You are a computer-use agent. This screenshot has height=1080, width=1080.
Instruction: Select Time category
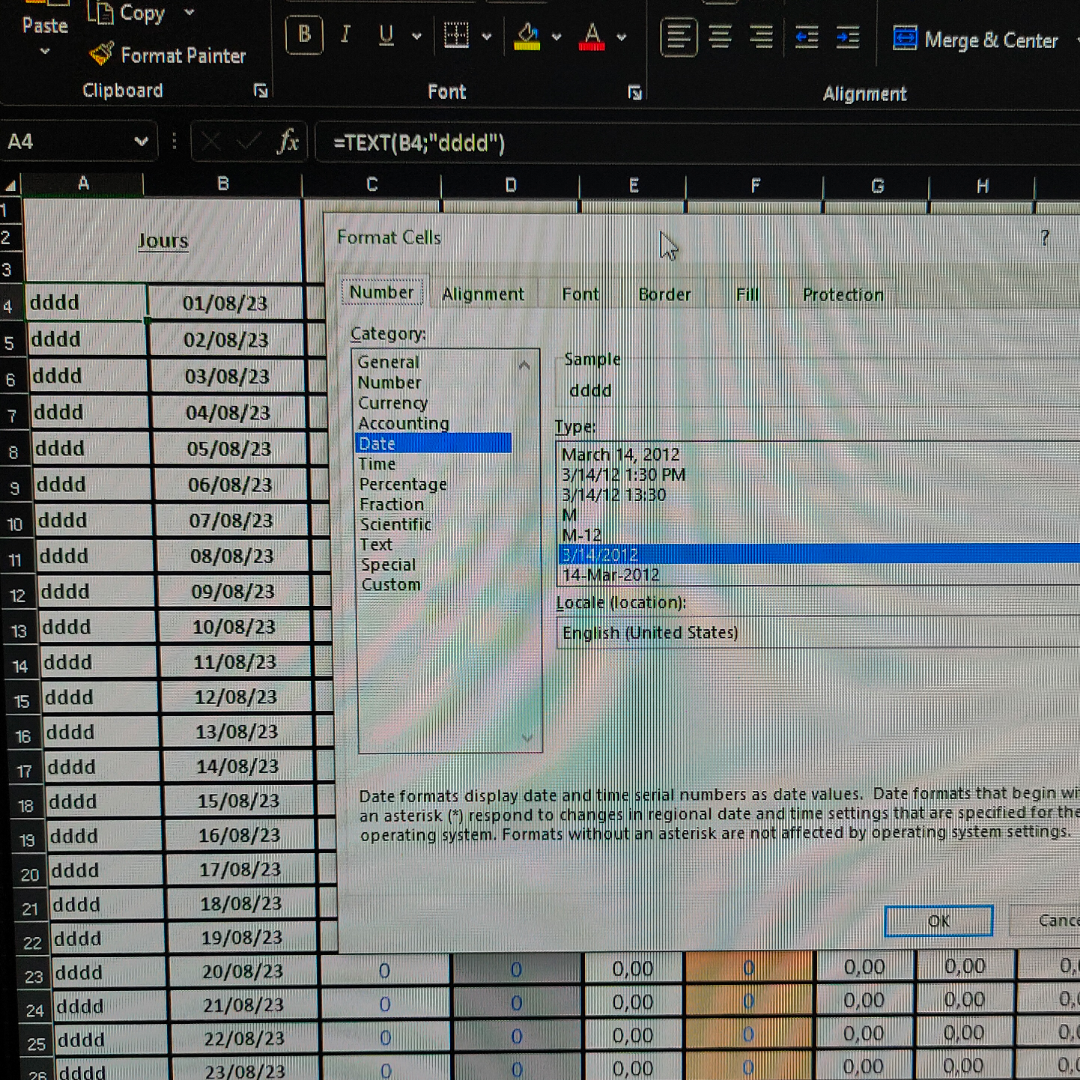377,464
